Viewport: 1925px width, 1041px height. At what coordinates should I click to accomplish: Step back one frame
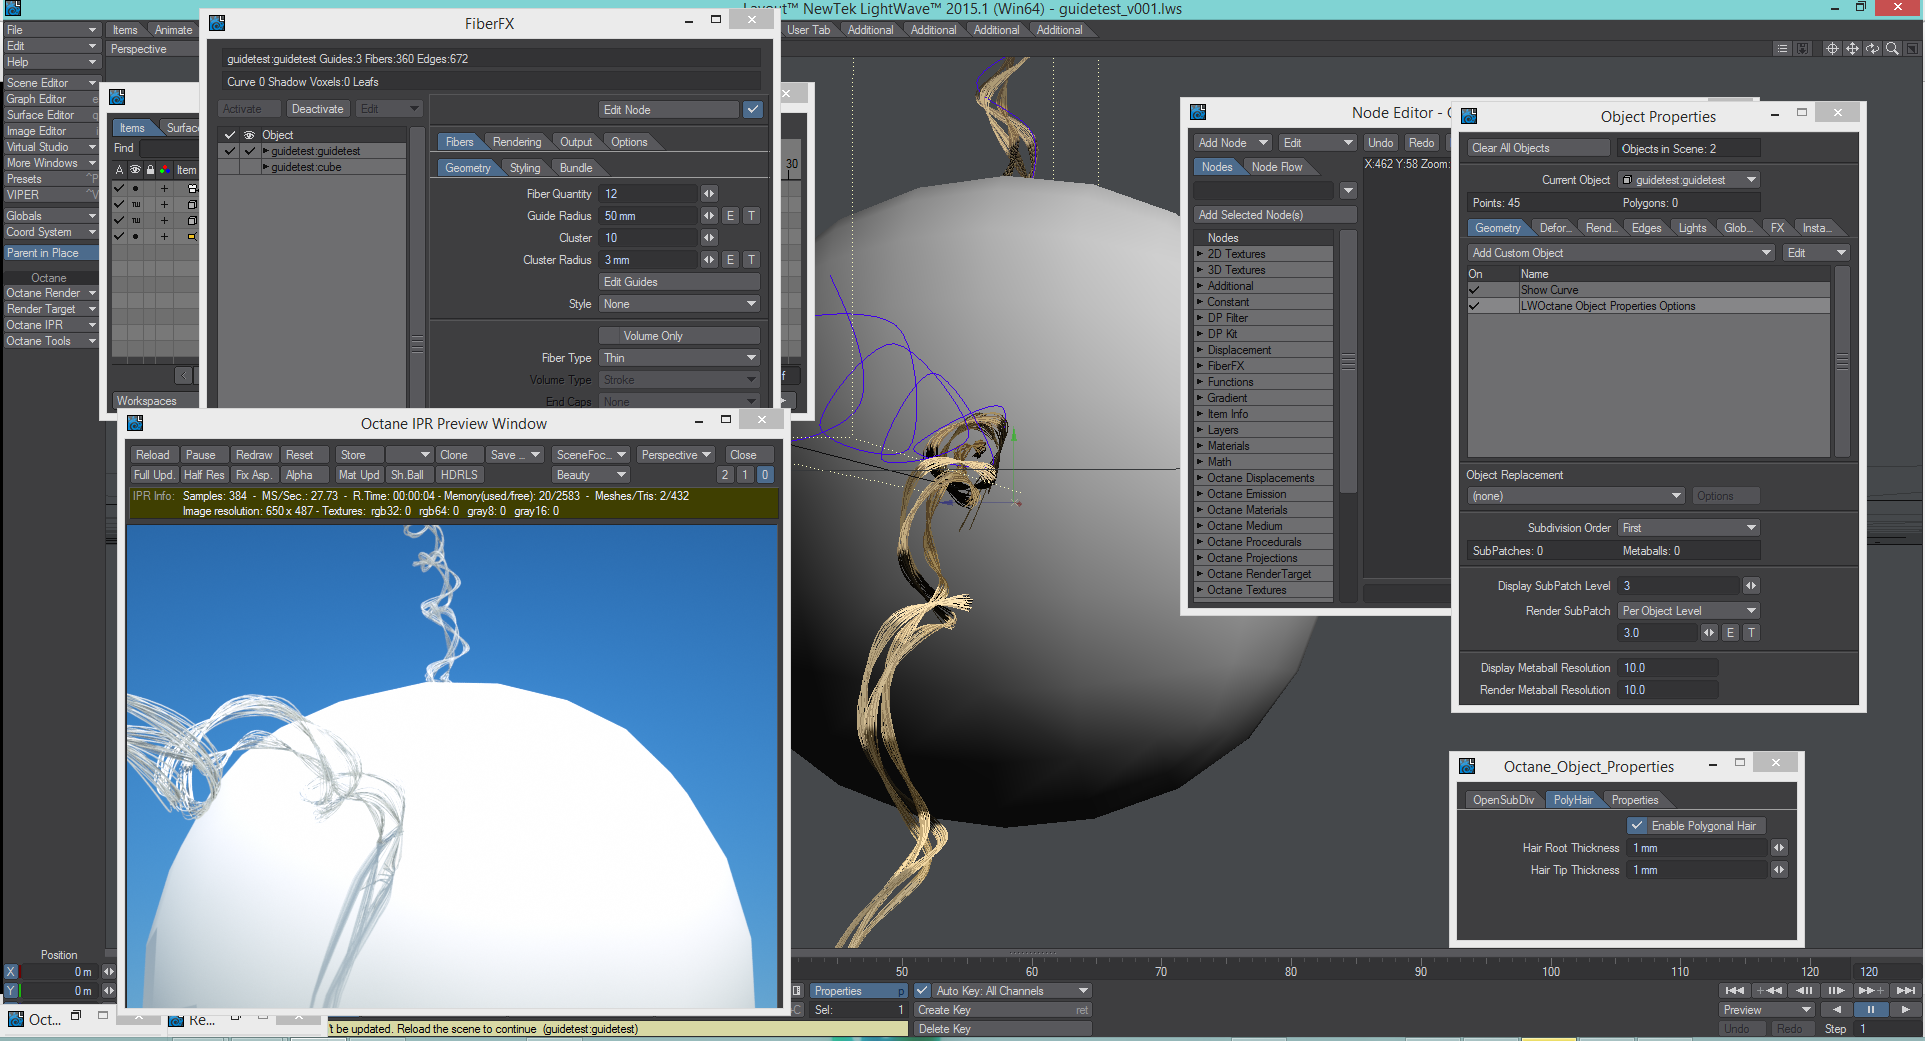point(1803,990)
